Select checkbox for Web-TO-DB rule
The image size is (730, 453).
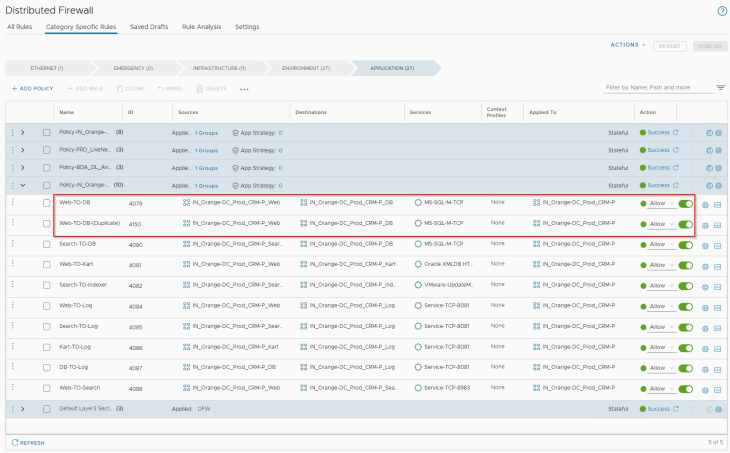[47, 203]
